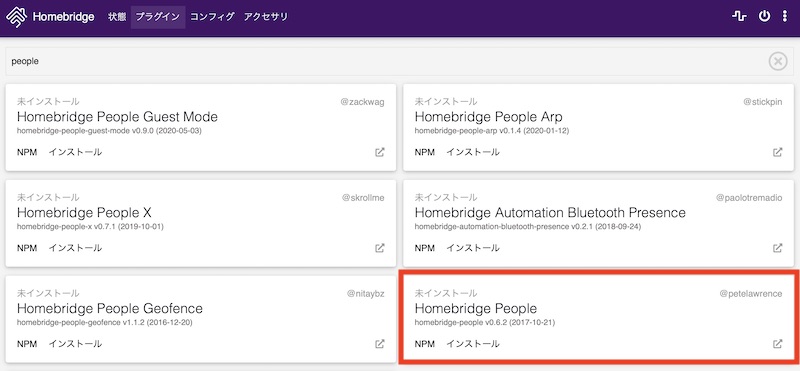Open external link for Homebridge People X
Screen dimensions: 800x371
pos(380,248)
